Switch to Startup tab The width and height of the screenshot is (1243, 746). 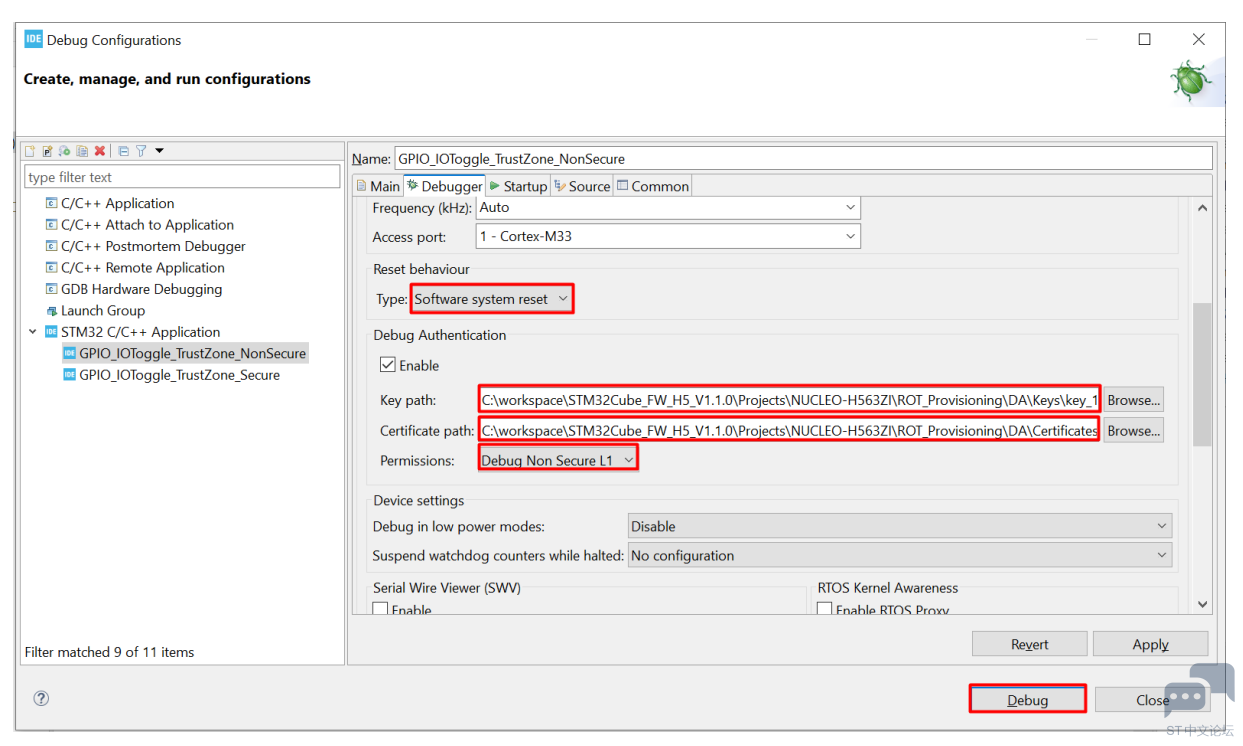(x=518, y=186)
